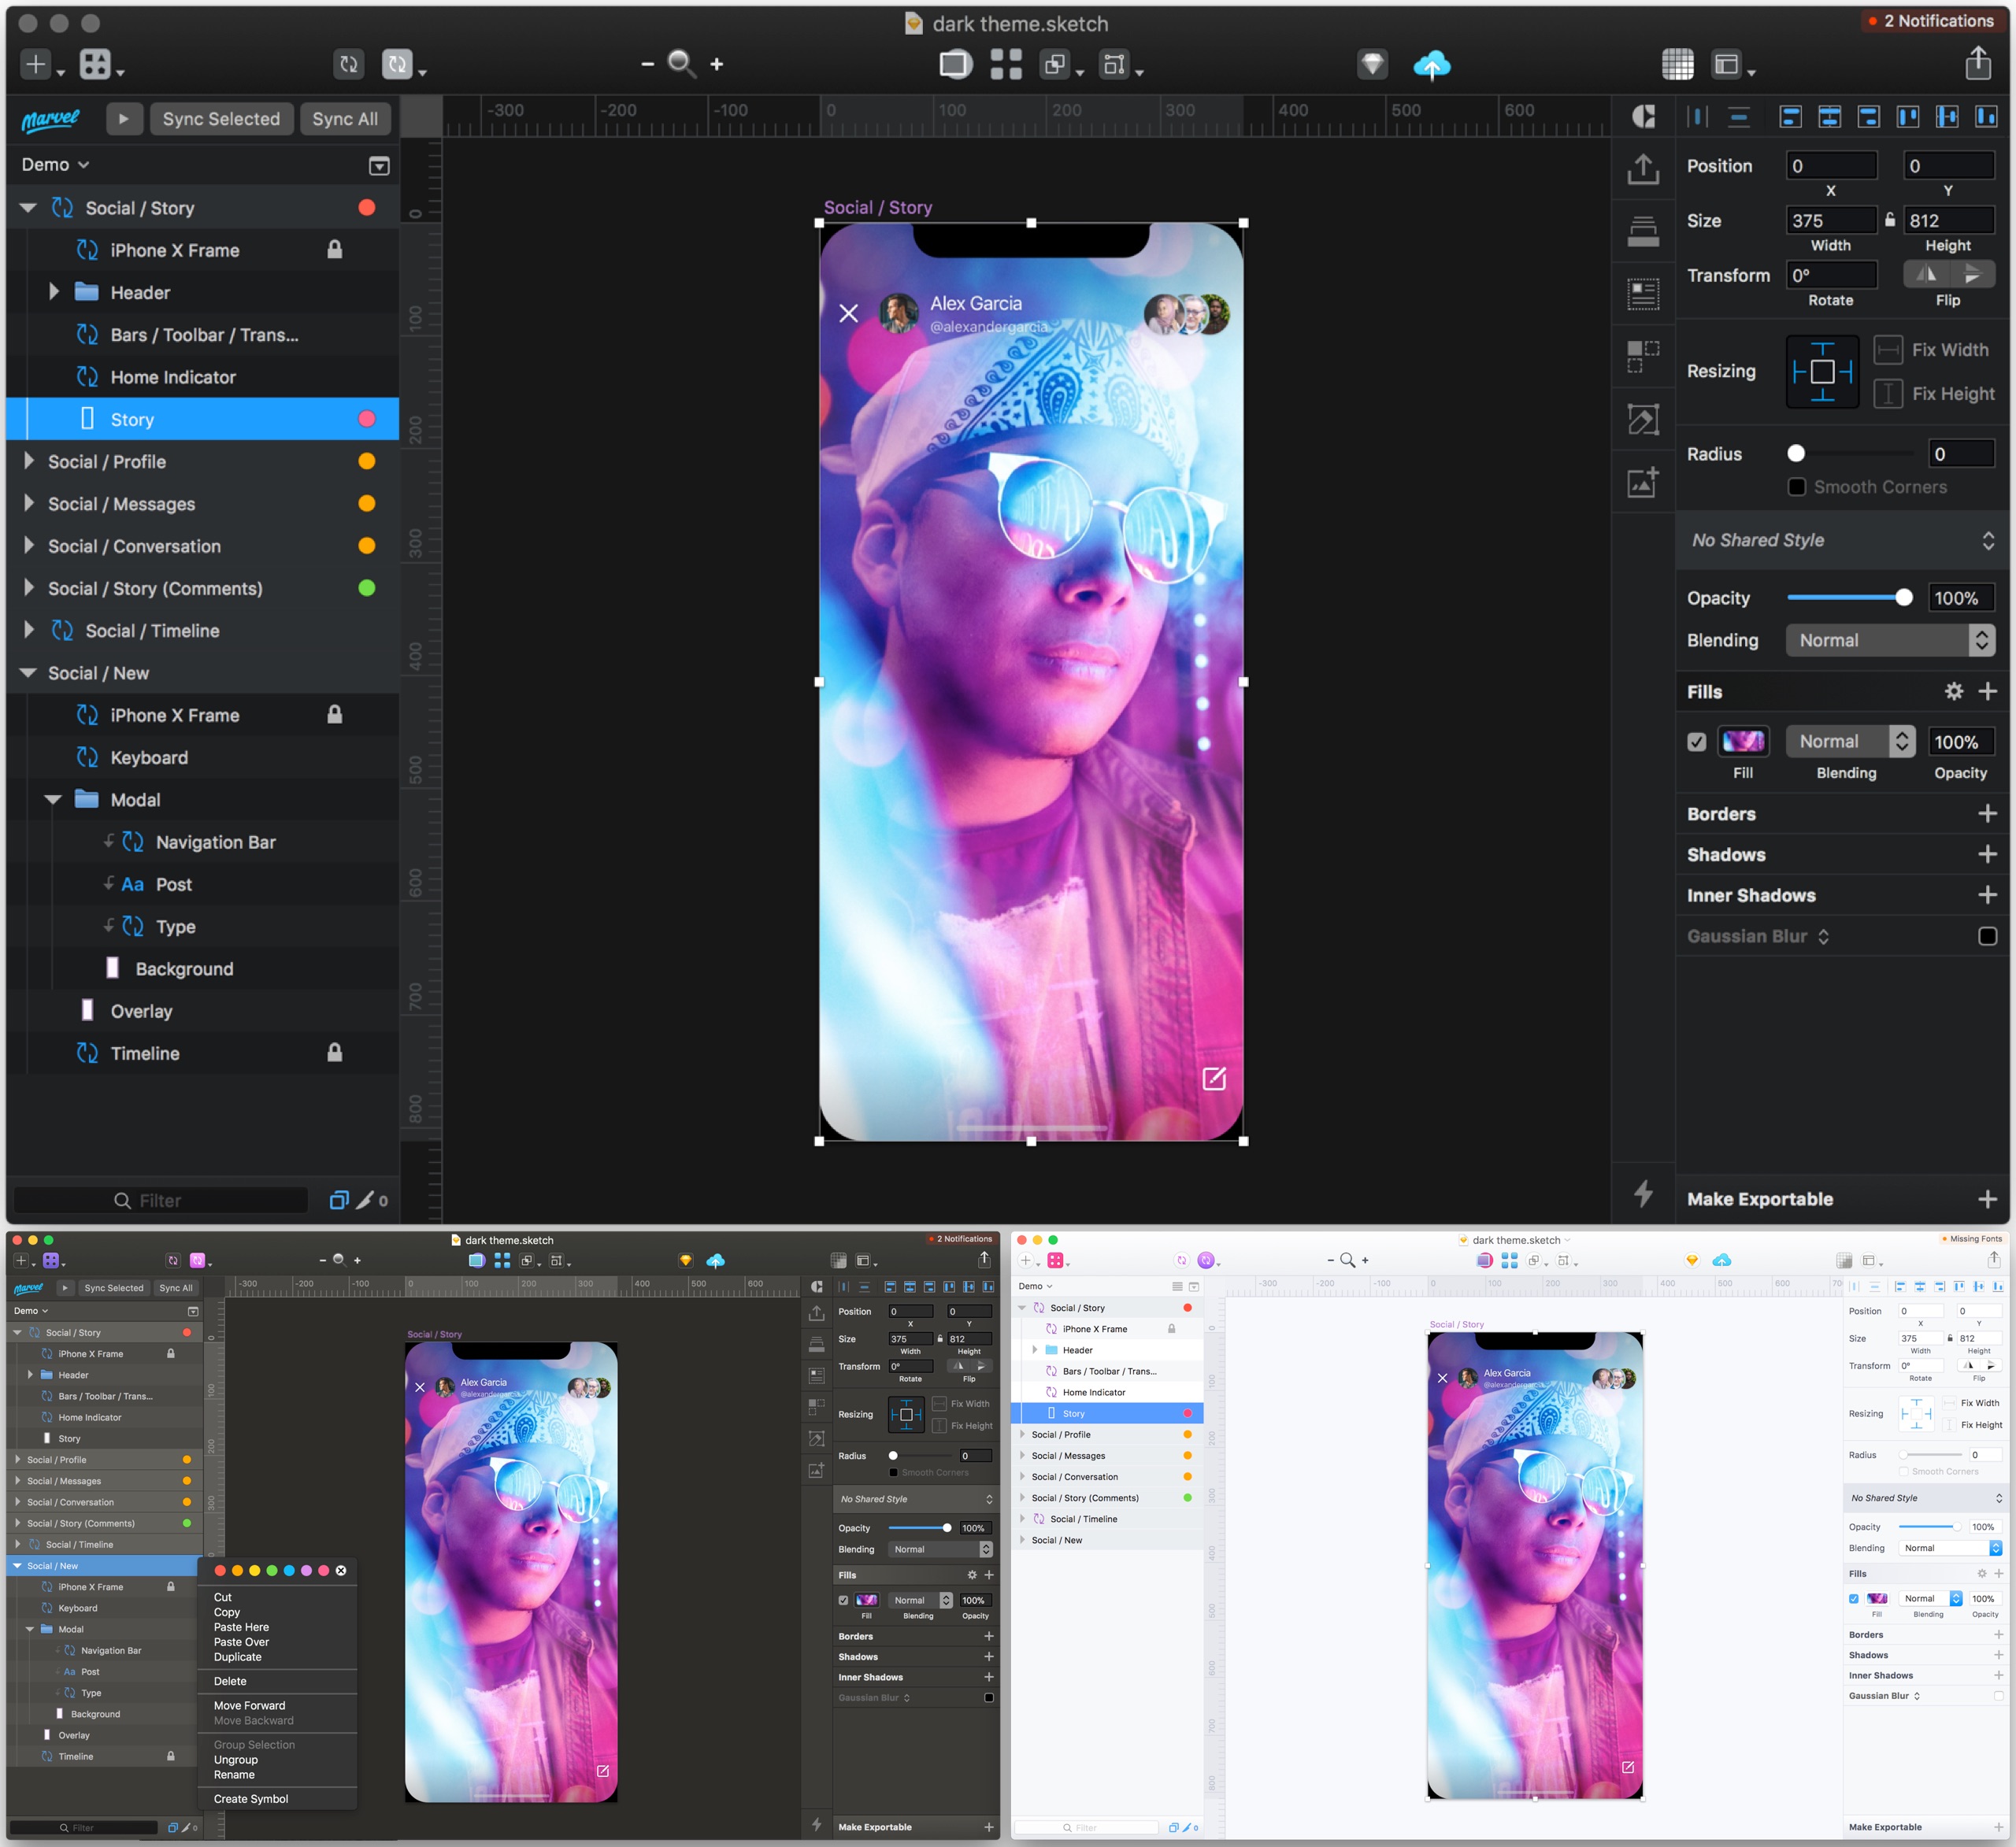Enable the Gaussian Blur checkbox
Image resolution: width=2016 pixels, height=1847 pixels.
click(1987, 936)
